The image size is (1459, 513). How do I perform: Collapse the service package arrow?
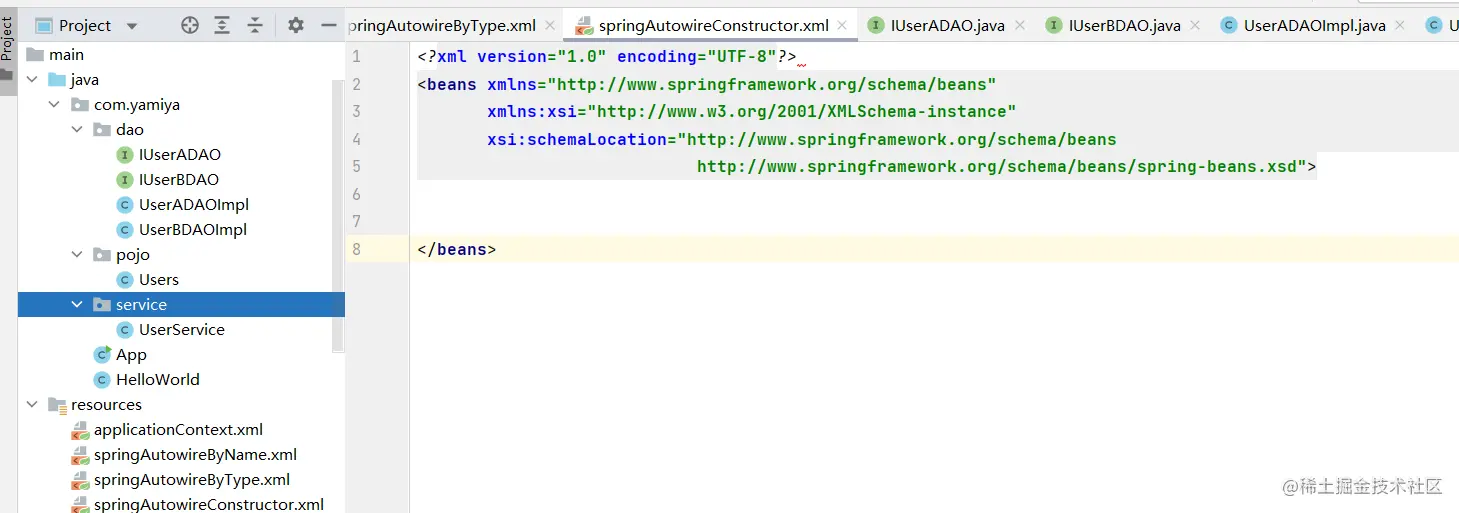pos(77,305)
